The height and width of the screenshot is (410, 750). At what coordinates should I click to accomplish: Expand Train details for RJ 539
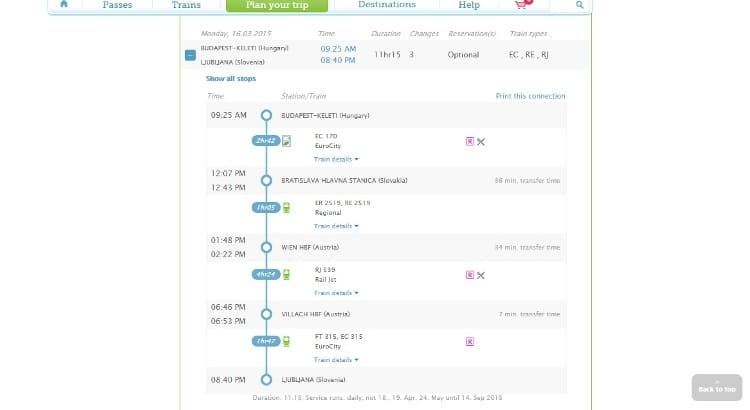[x=336, y=293]
